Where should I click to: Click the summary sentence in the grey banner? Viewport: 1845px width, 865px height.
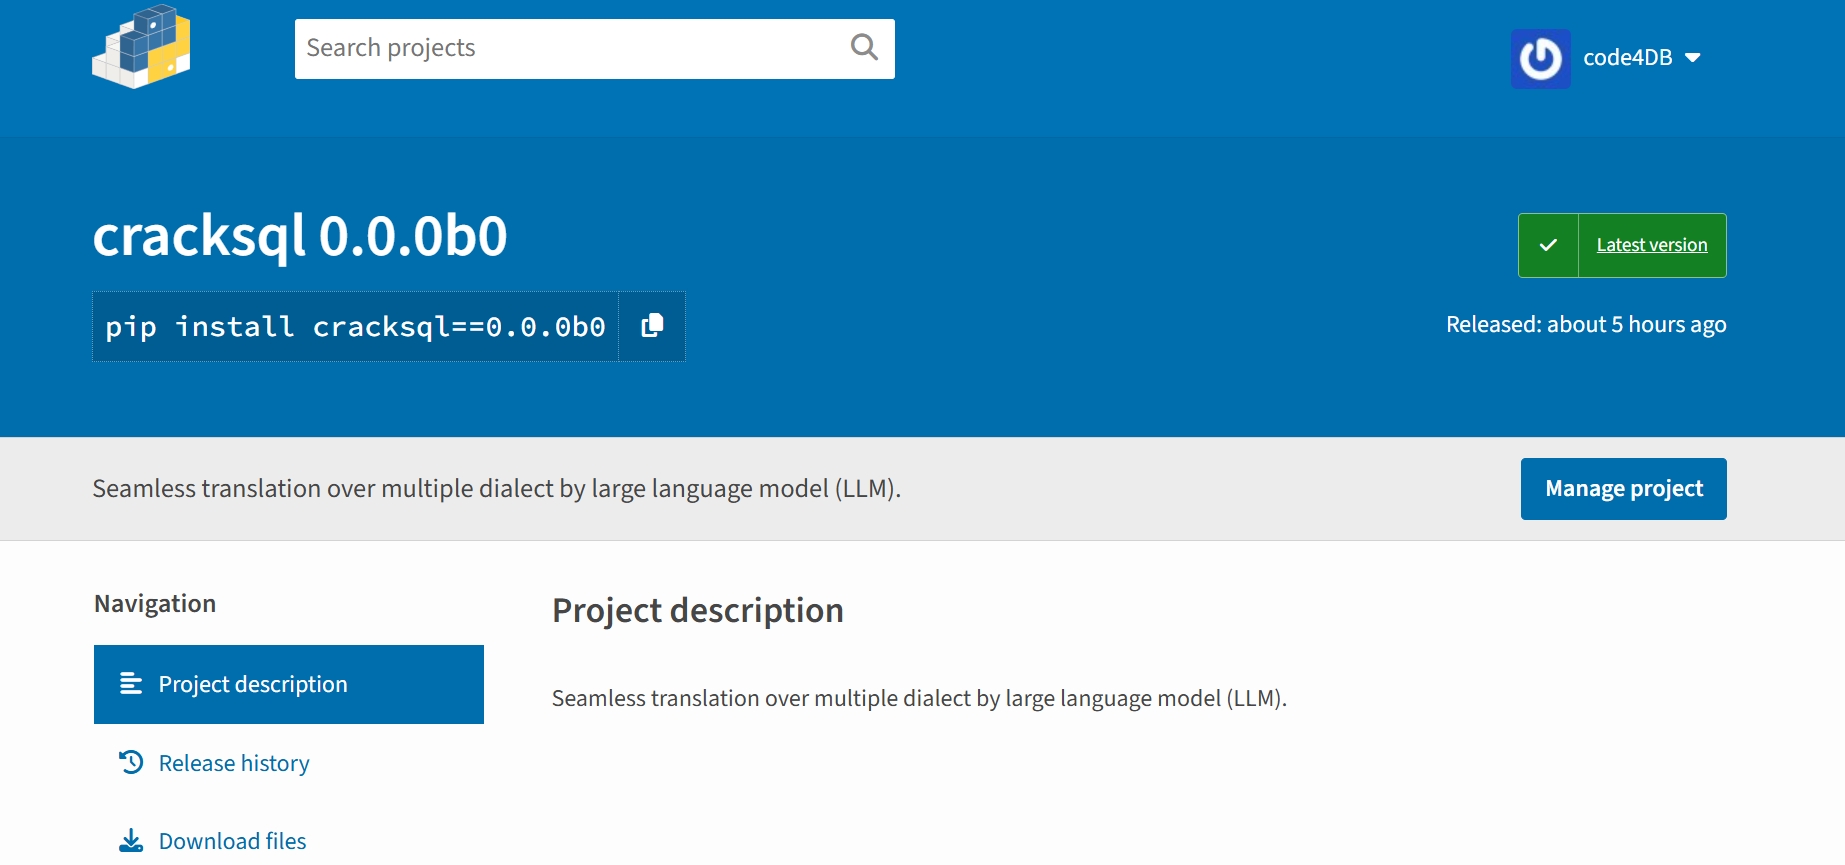tap(497, 489)
